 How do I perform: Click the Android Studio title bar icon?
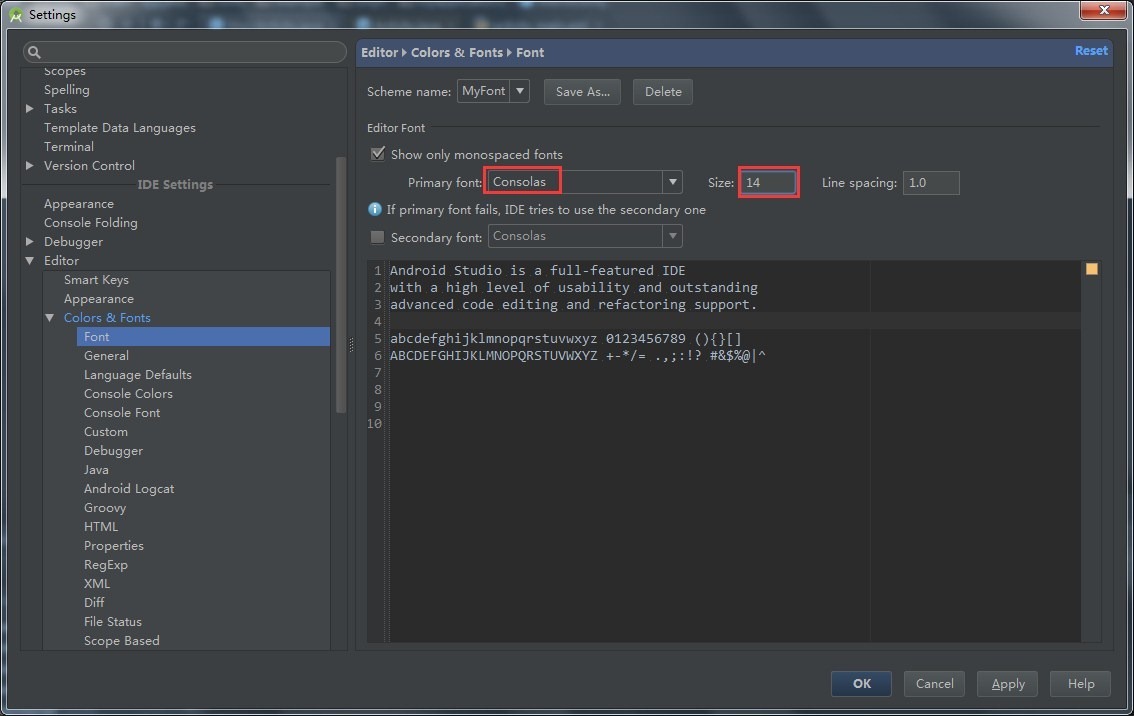14,14
